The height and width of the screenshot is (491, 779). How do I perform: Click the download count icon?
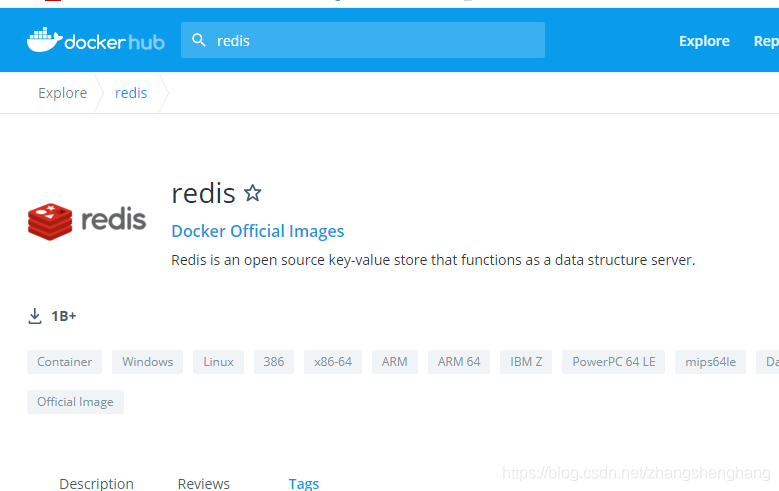[35, 316]
